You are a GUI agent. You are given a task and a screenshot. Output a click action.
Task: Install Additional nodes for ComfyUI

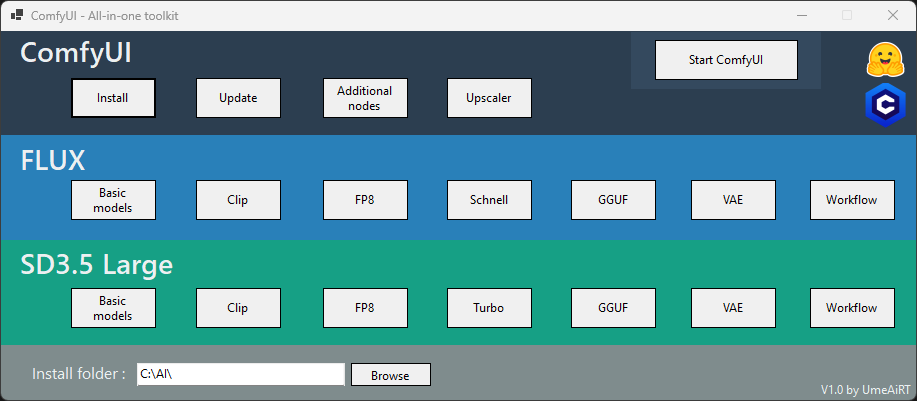point(365,98)
